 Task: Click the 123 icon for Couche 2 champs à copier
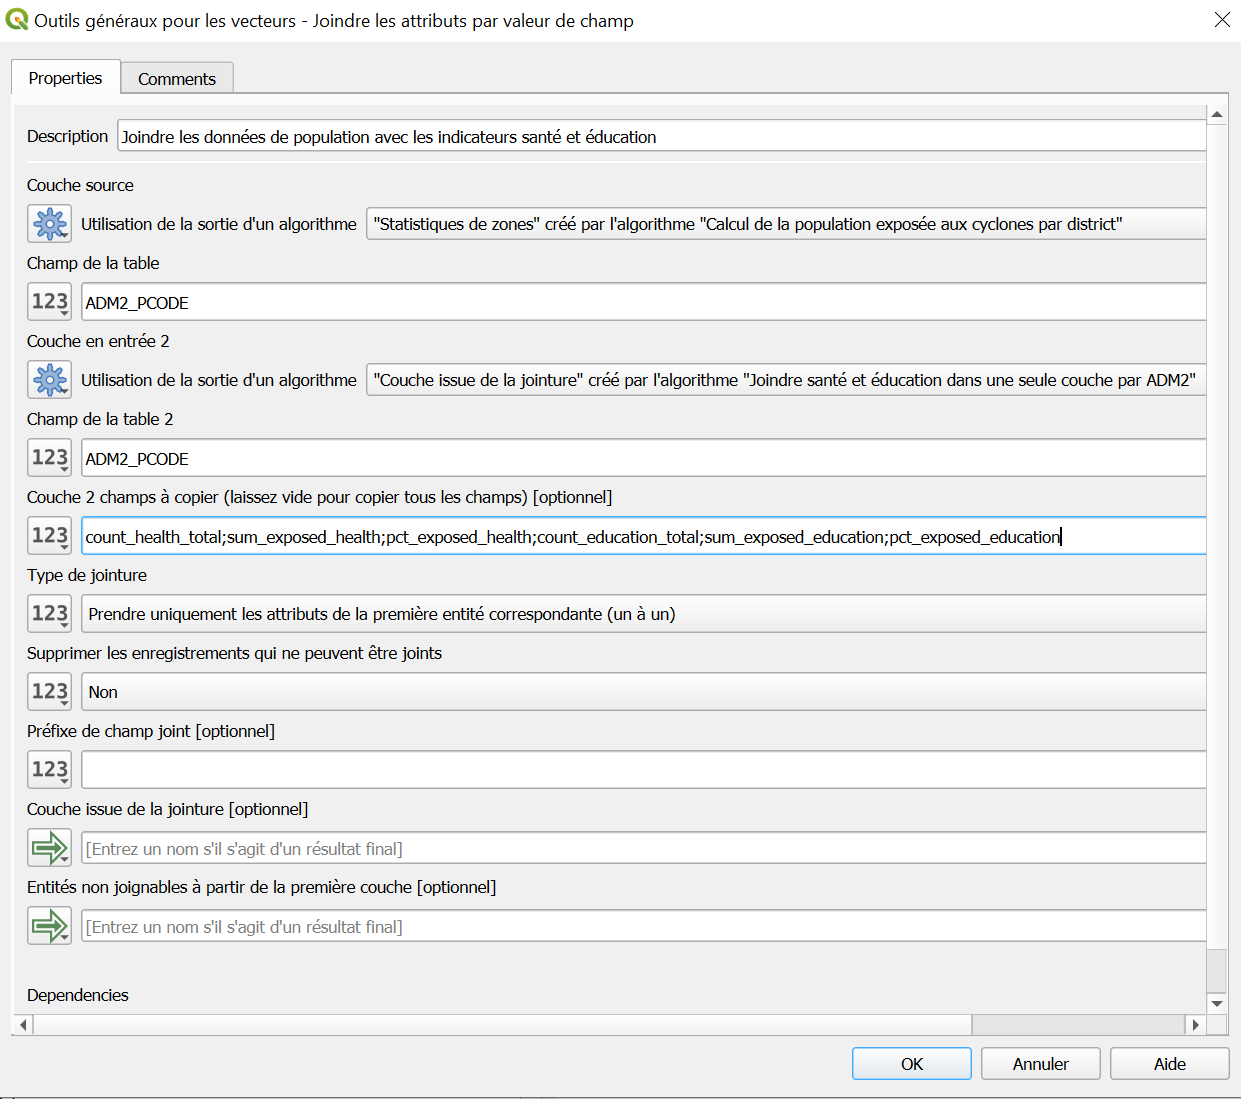(x=49, y=536)
